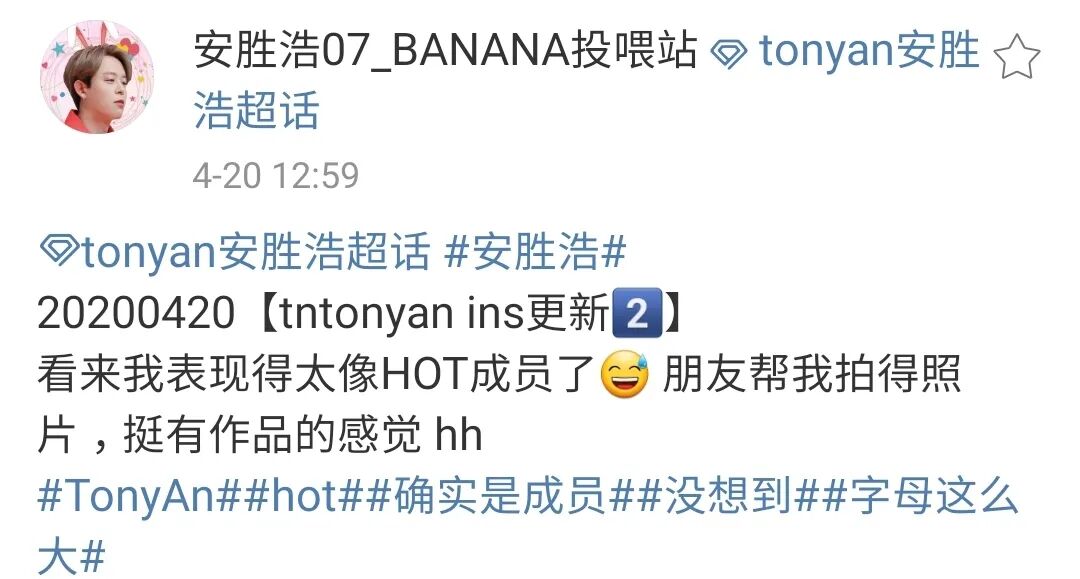Open the poster's profile avatar

tap(98, 77)
